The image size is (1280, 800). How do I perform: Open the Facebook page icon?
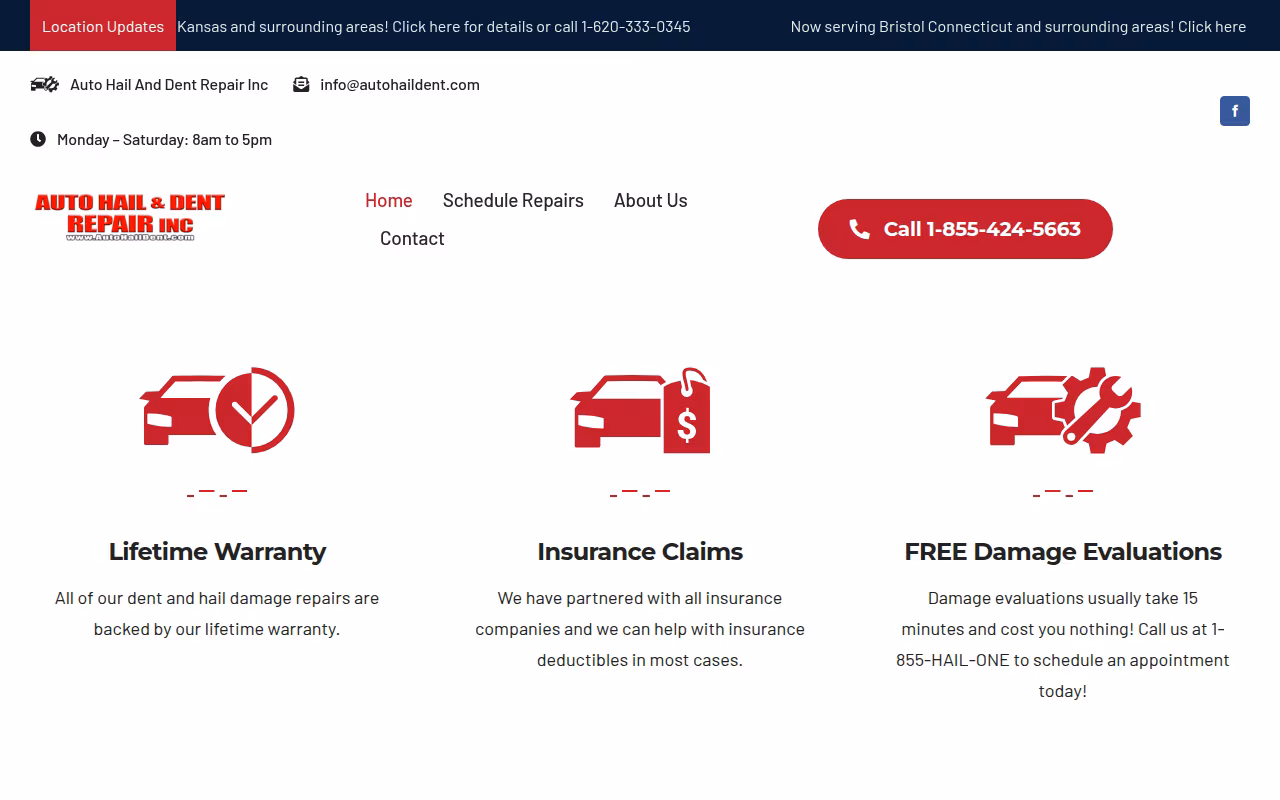tap(1235, 111)
